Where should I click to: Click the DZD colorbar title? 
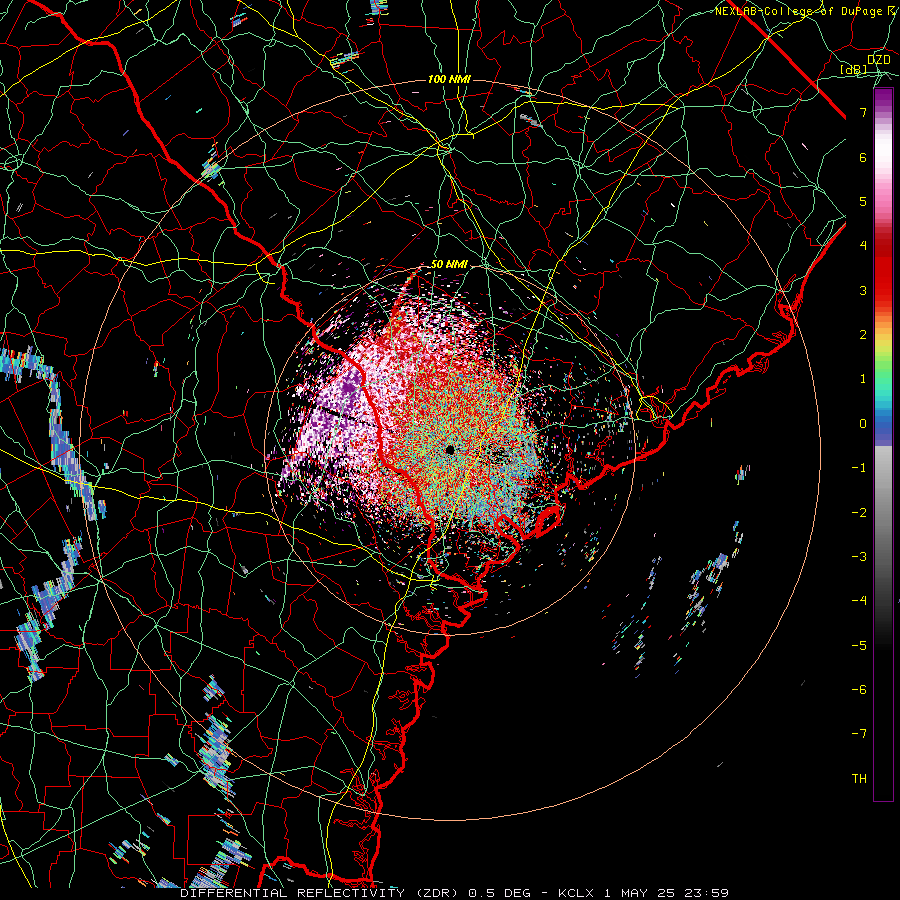(x=879, y=60)
